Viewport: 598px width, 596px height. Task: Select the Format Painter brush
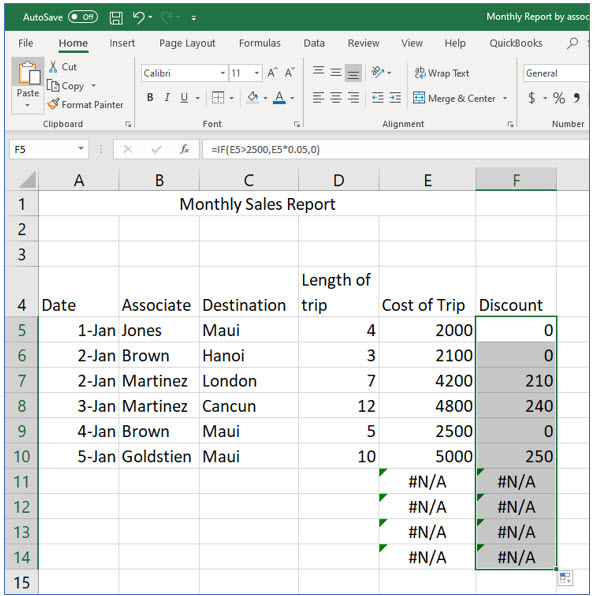(x=53, y=104)
